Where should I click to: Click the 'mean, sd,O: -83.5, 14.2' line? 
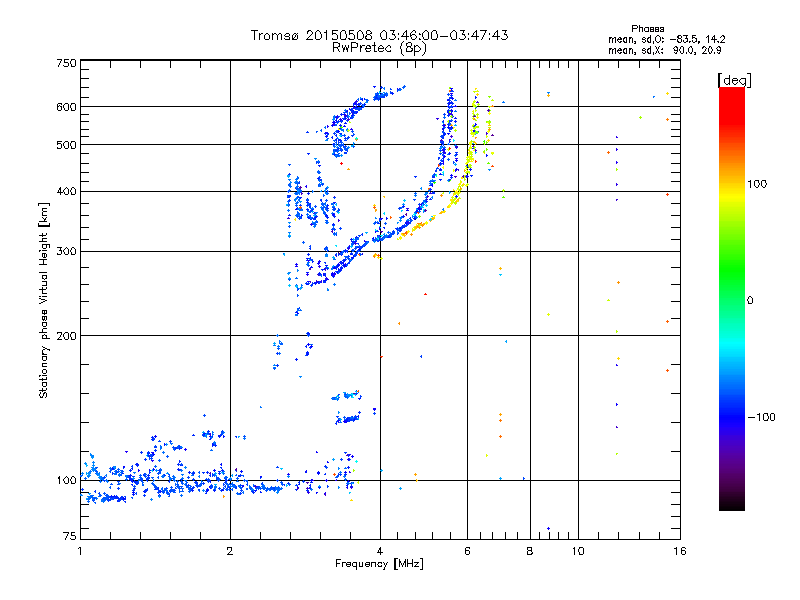point(666,39)
